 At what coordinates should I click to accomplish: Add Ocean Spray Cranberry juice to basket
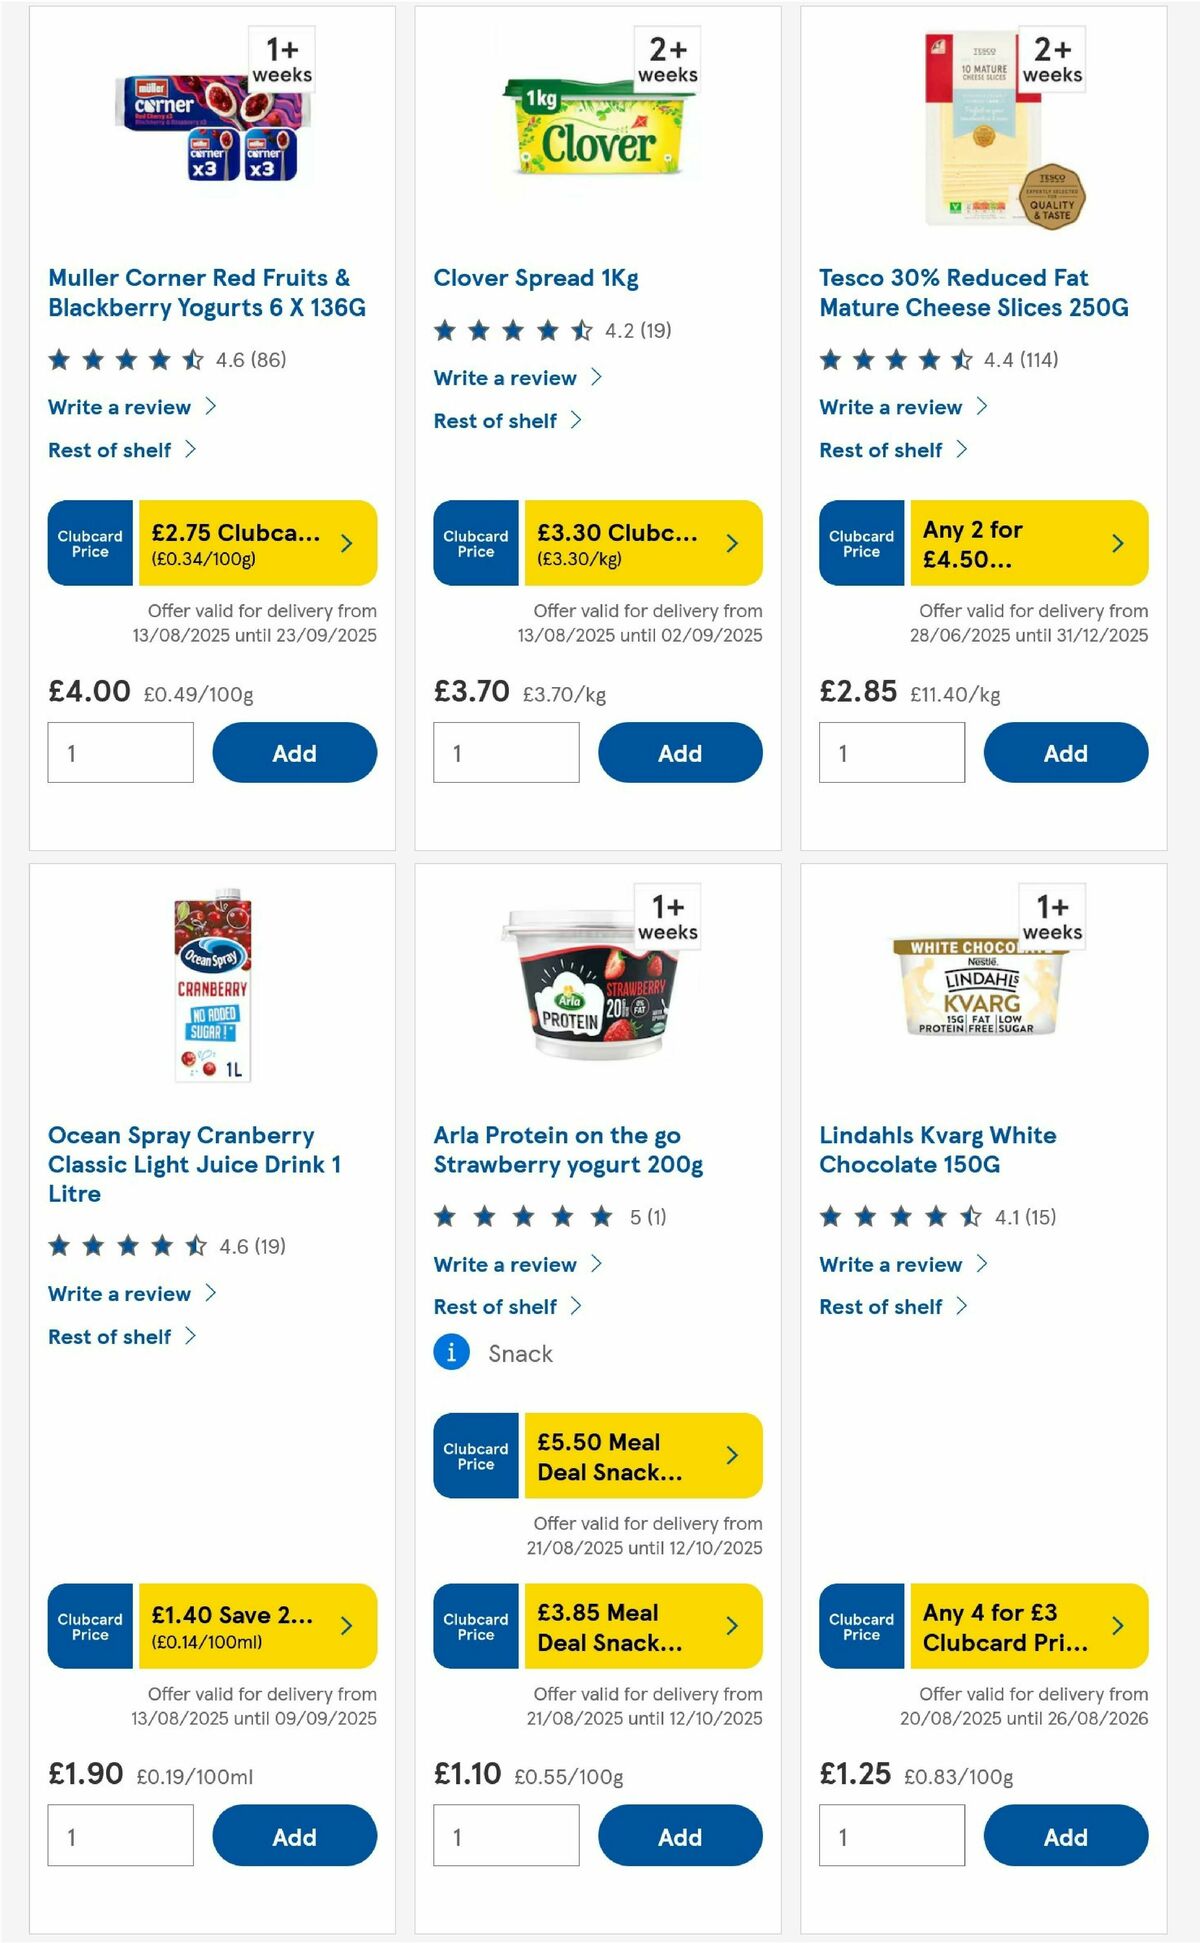point(293,1836)
